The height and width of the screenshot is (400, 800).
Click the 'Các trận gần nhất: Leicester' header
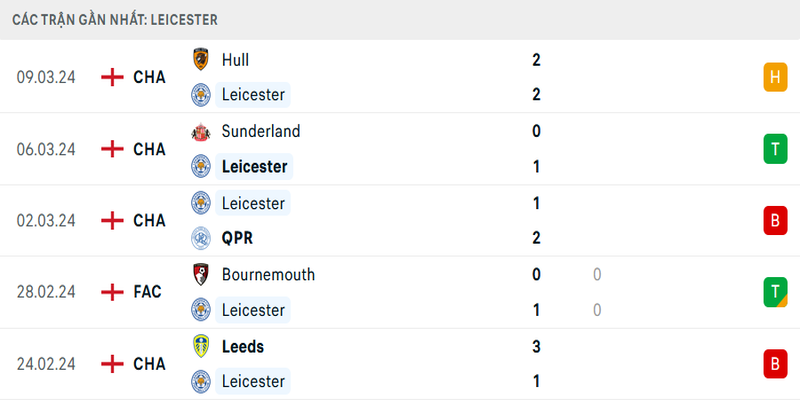(115, 19)
